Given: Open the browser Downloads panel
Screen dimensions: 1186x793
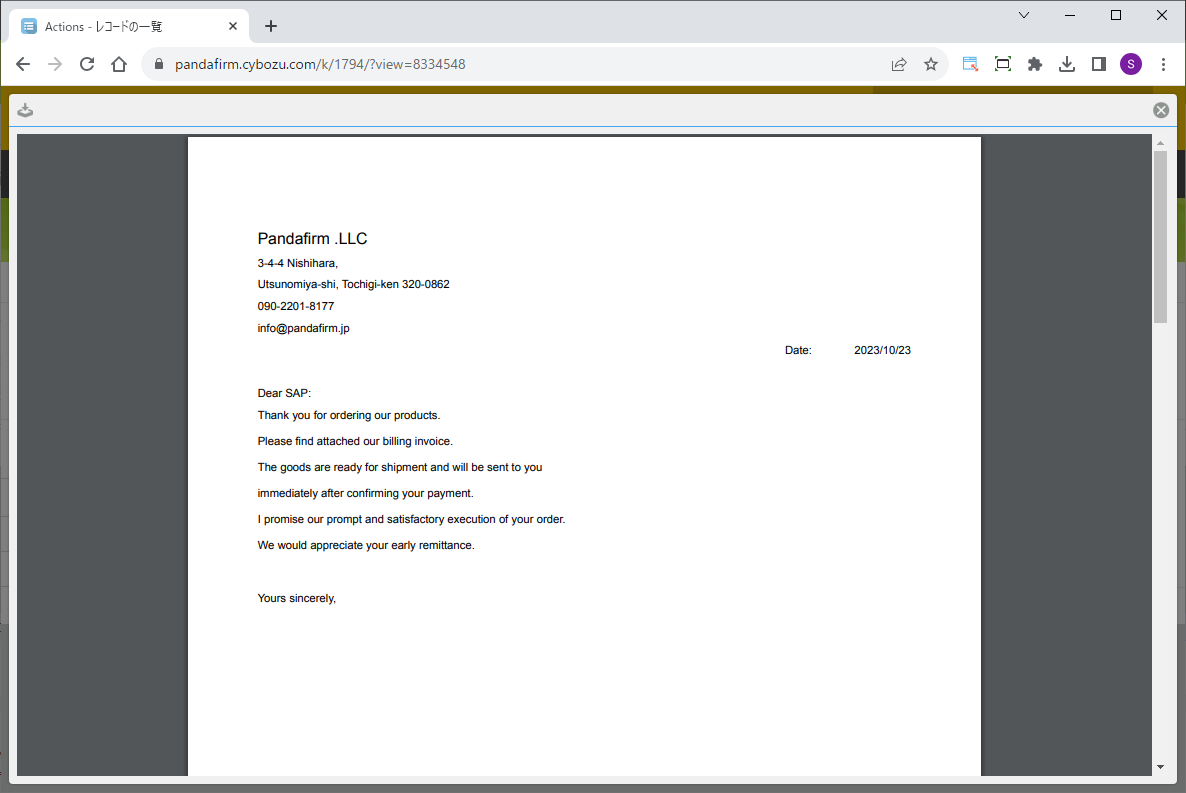Looking at the screenshot, I should (1067, 64).
